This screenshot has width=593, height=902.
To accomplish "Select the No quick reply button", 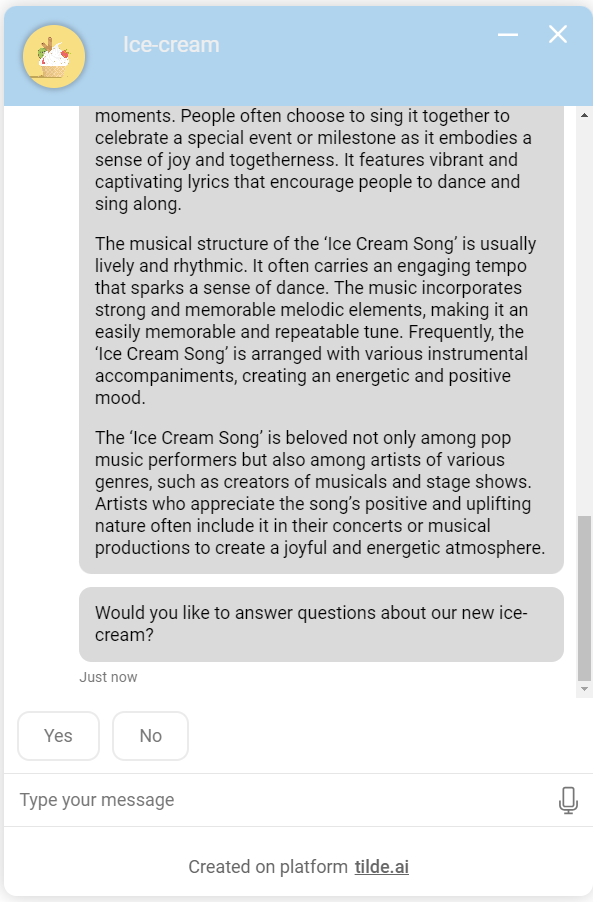I will click(150, 735).
